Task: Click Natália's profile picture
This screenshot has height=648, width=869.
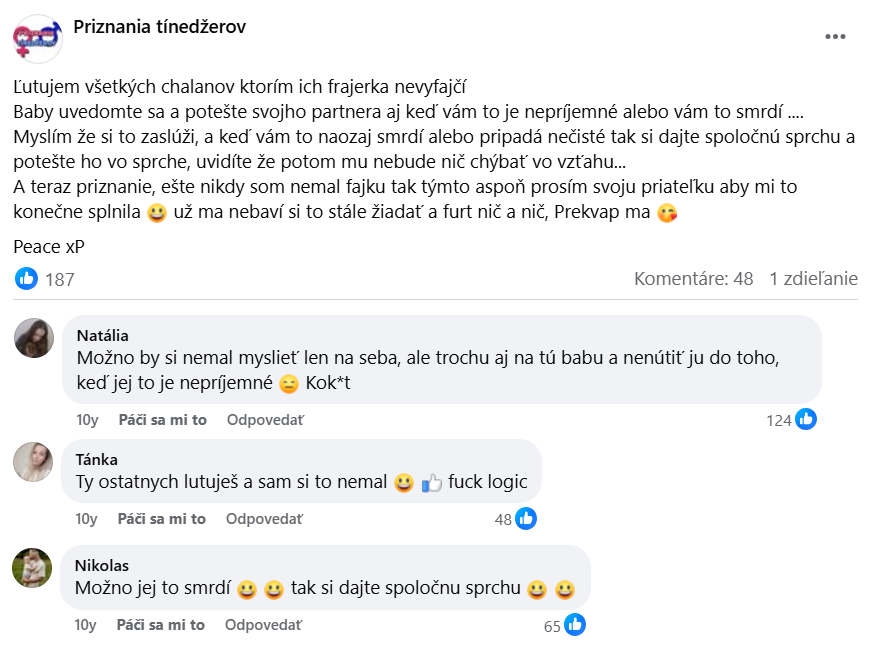Action: (34, 338)
